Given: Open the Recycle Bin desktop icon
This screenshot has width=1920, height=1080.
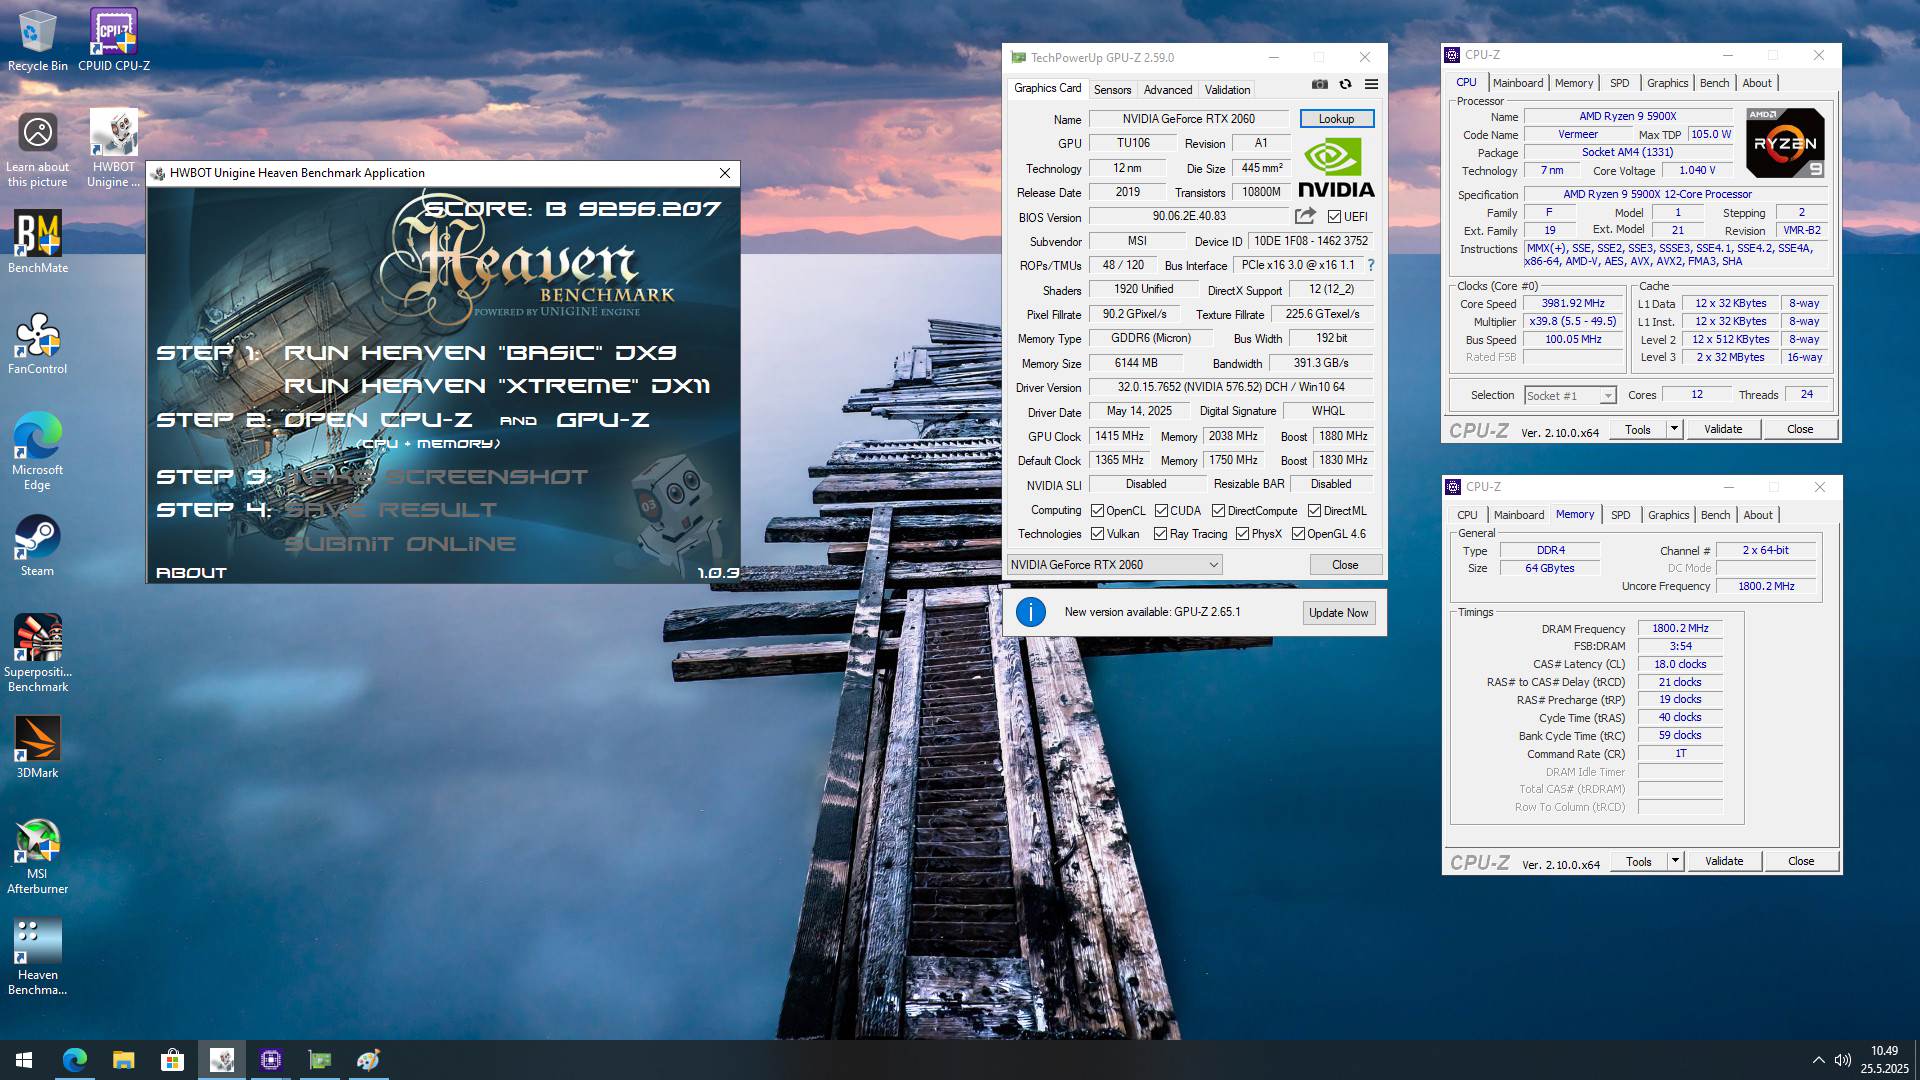Looking at the screenshot, I should coord(37,40).
